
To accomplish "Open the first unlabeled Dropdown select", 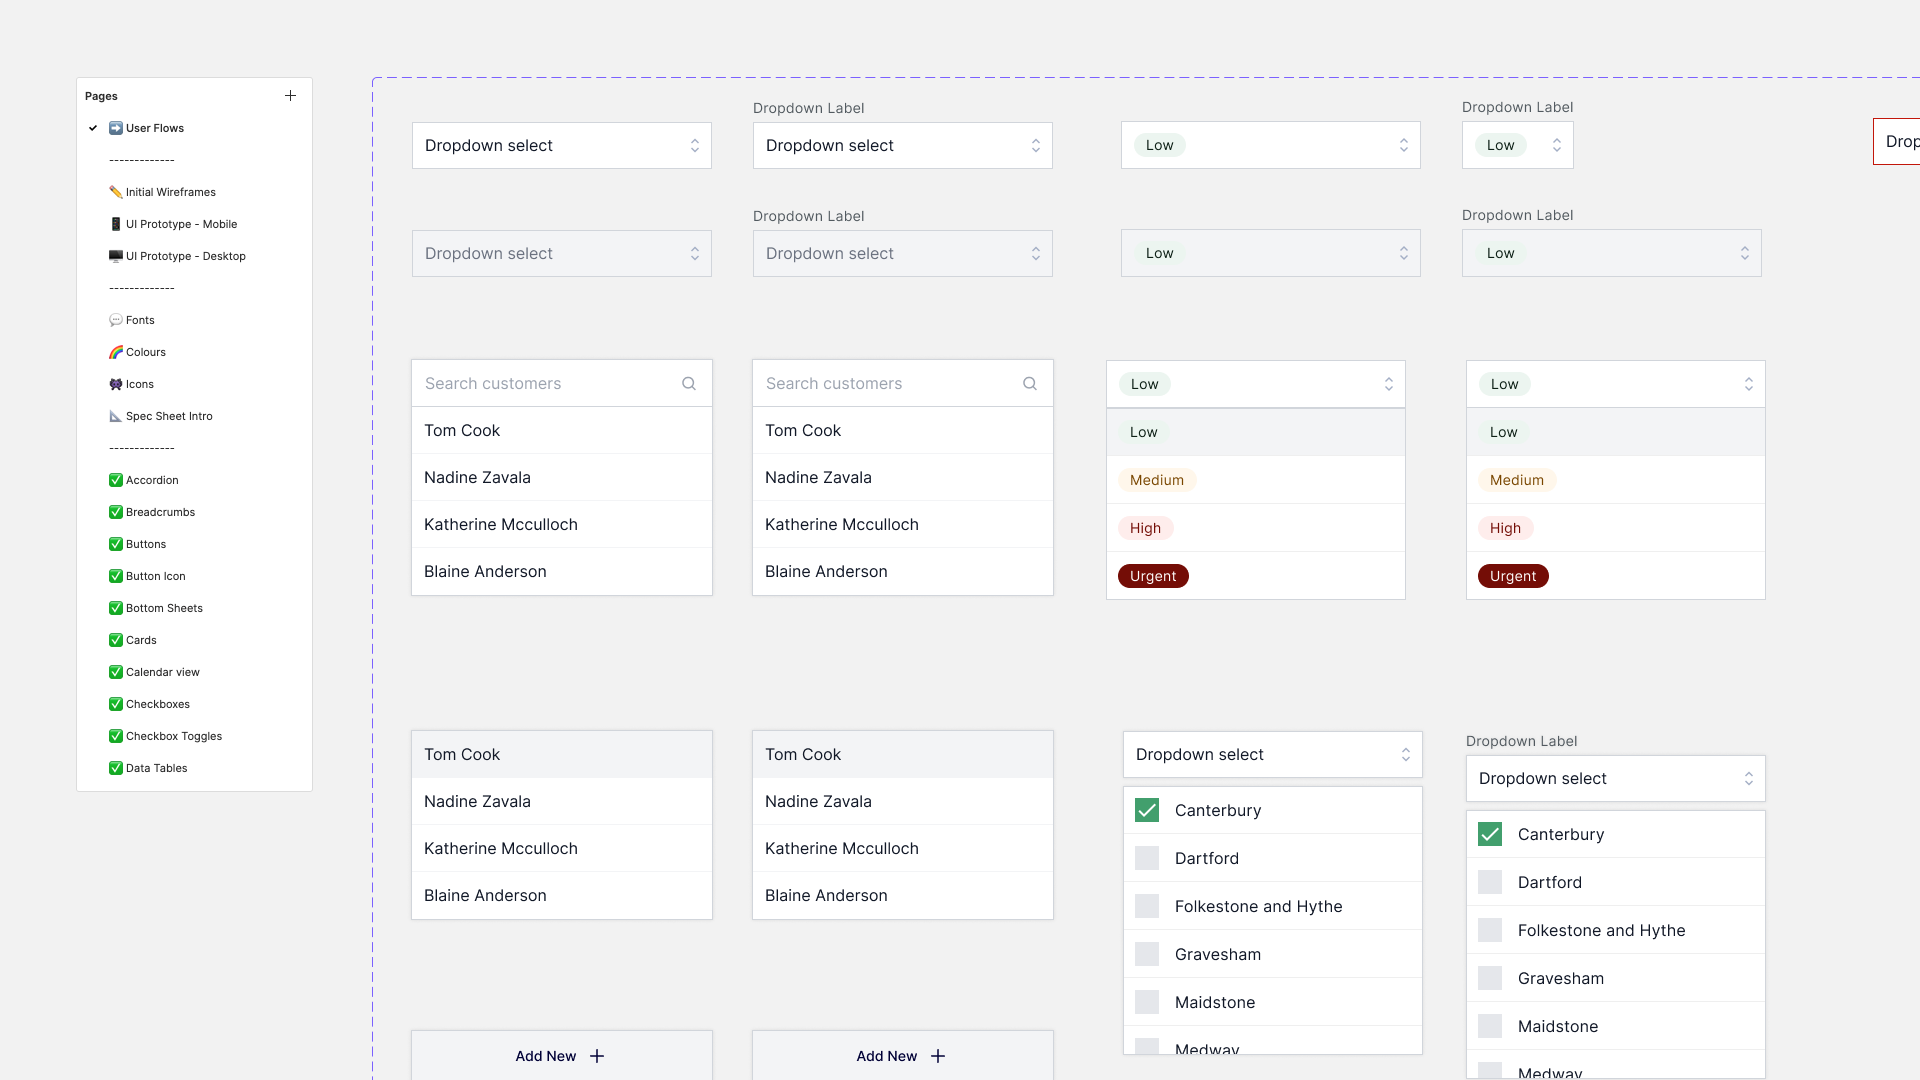I will click(562, 146).
